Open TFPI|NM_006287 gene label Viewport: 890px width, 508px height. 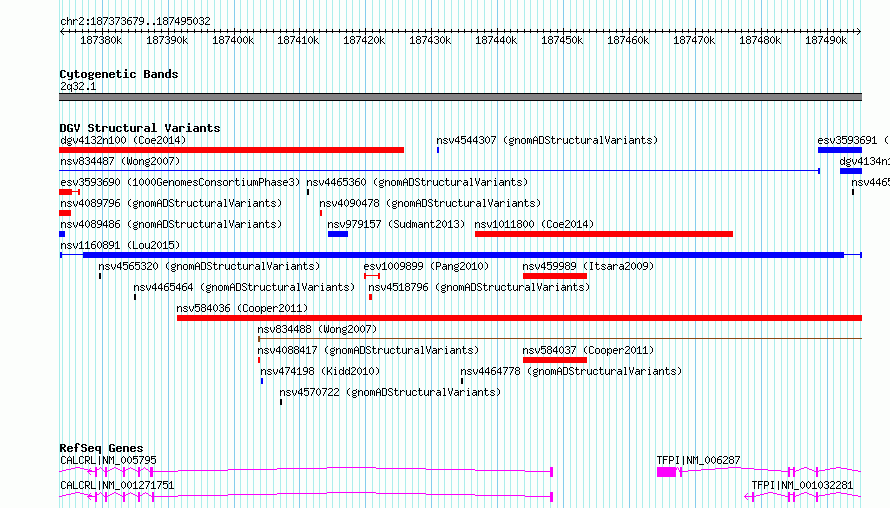698,460
